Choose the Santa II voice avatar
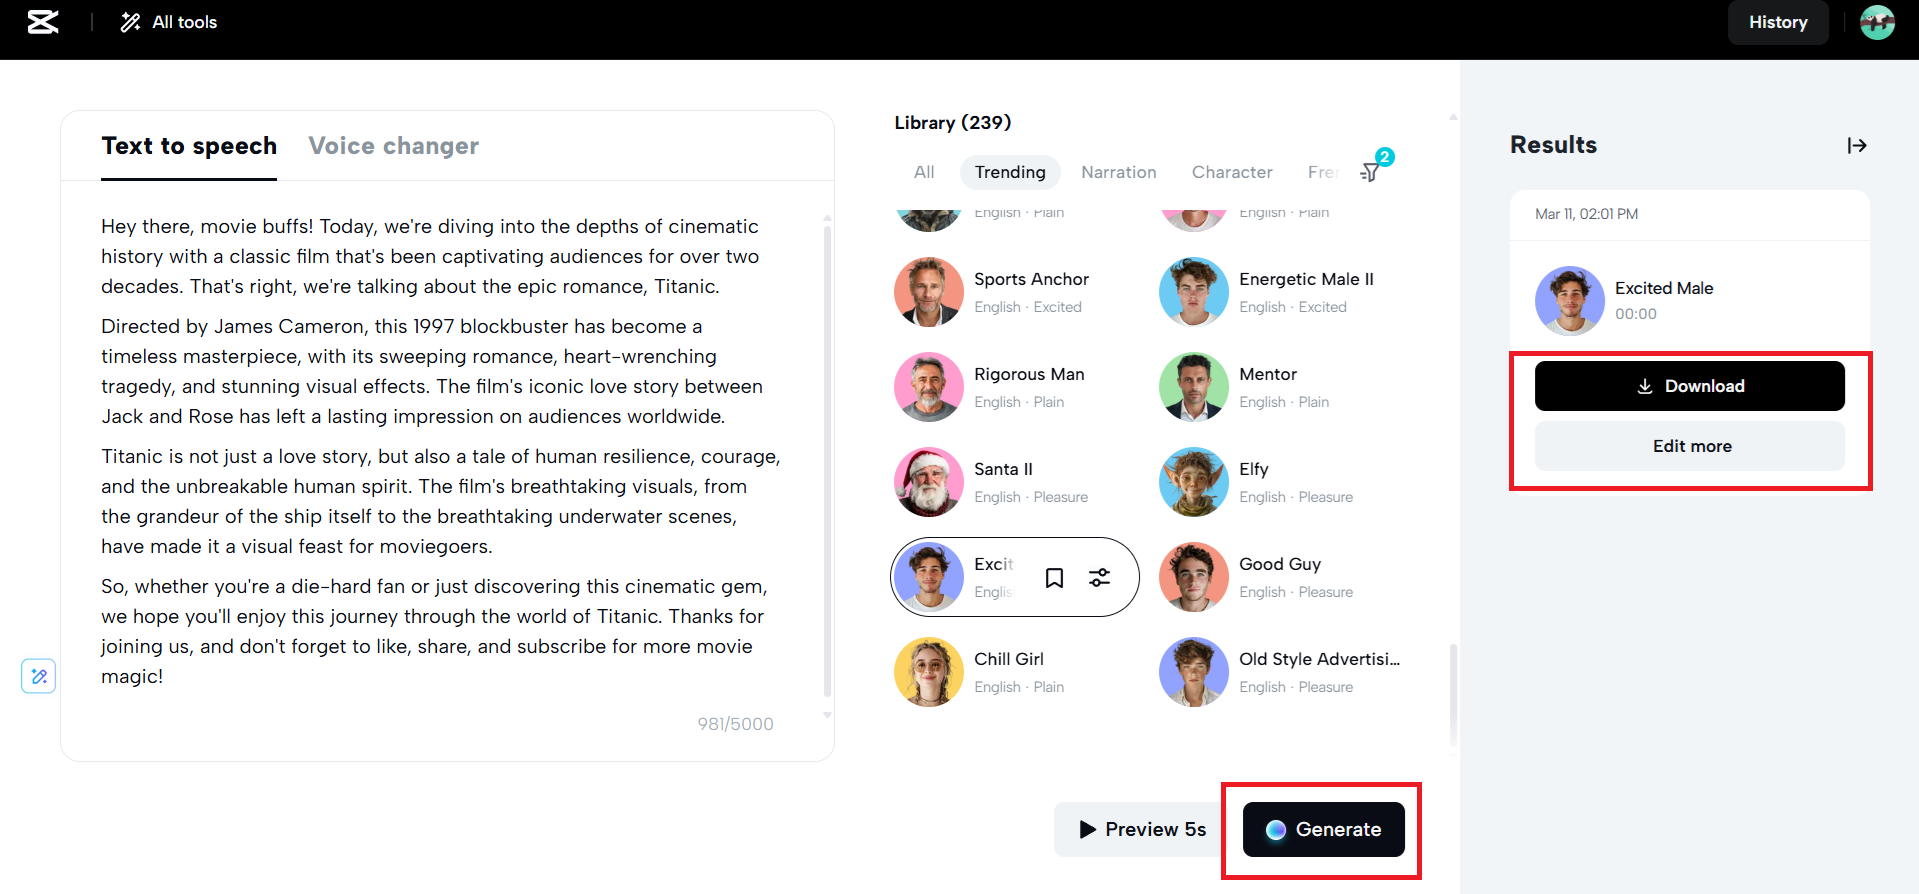Screen dimensions: 1919x894 [x=929, y=482]
